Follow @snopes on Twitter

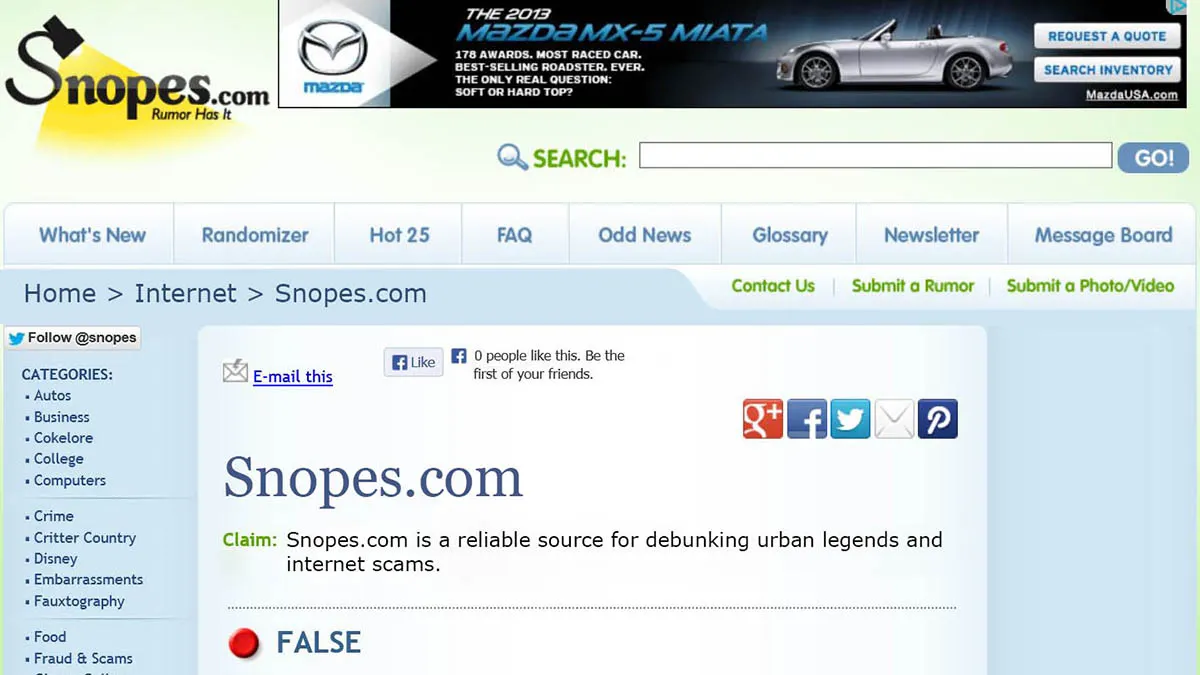pos(73,338)
